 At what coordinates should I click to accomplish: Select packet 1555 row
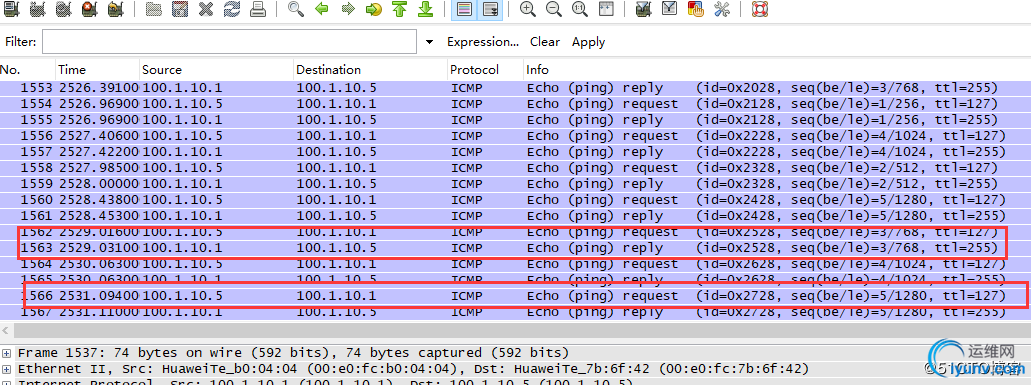pyautogui.click(x=515, y=120)
